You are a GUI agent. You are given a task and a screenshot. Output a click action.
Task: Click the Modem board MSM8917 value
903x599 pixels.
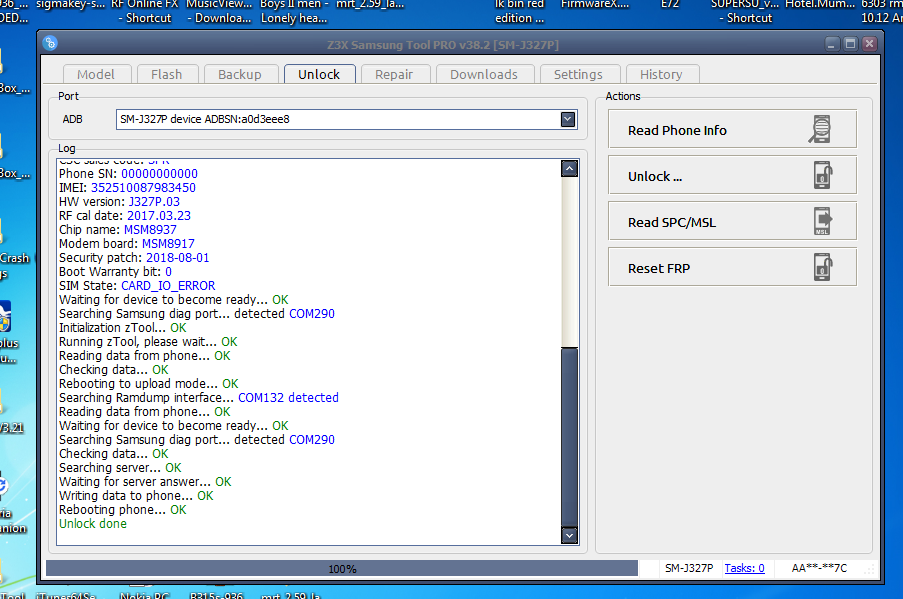[168, 244]
